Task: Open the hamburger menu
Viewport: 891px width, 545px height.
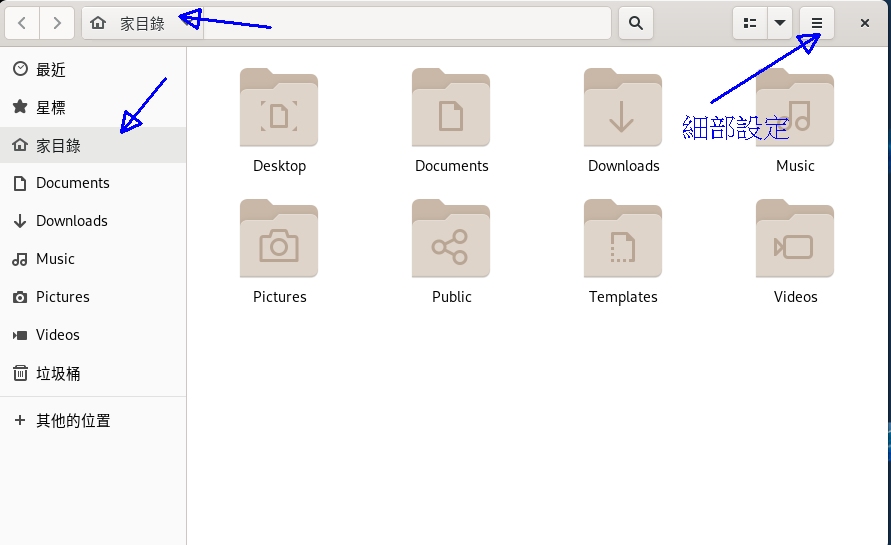Action: tap(817, 23)
